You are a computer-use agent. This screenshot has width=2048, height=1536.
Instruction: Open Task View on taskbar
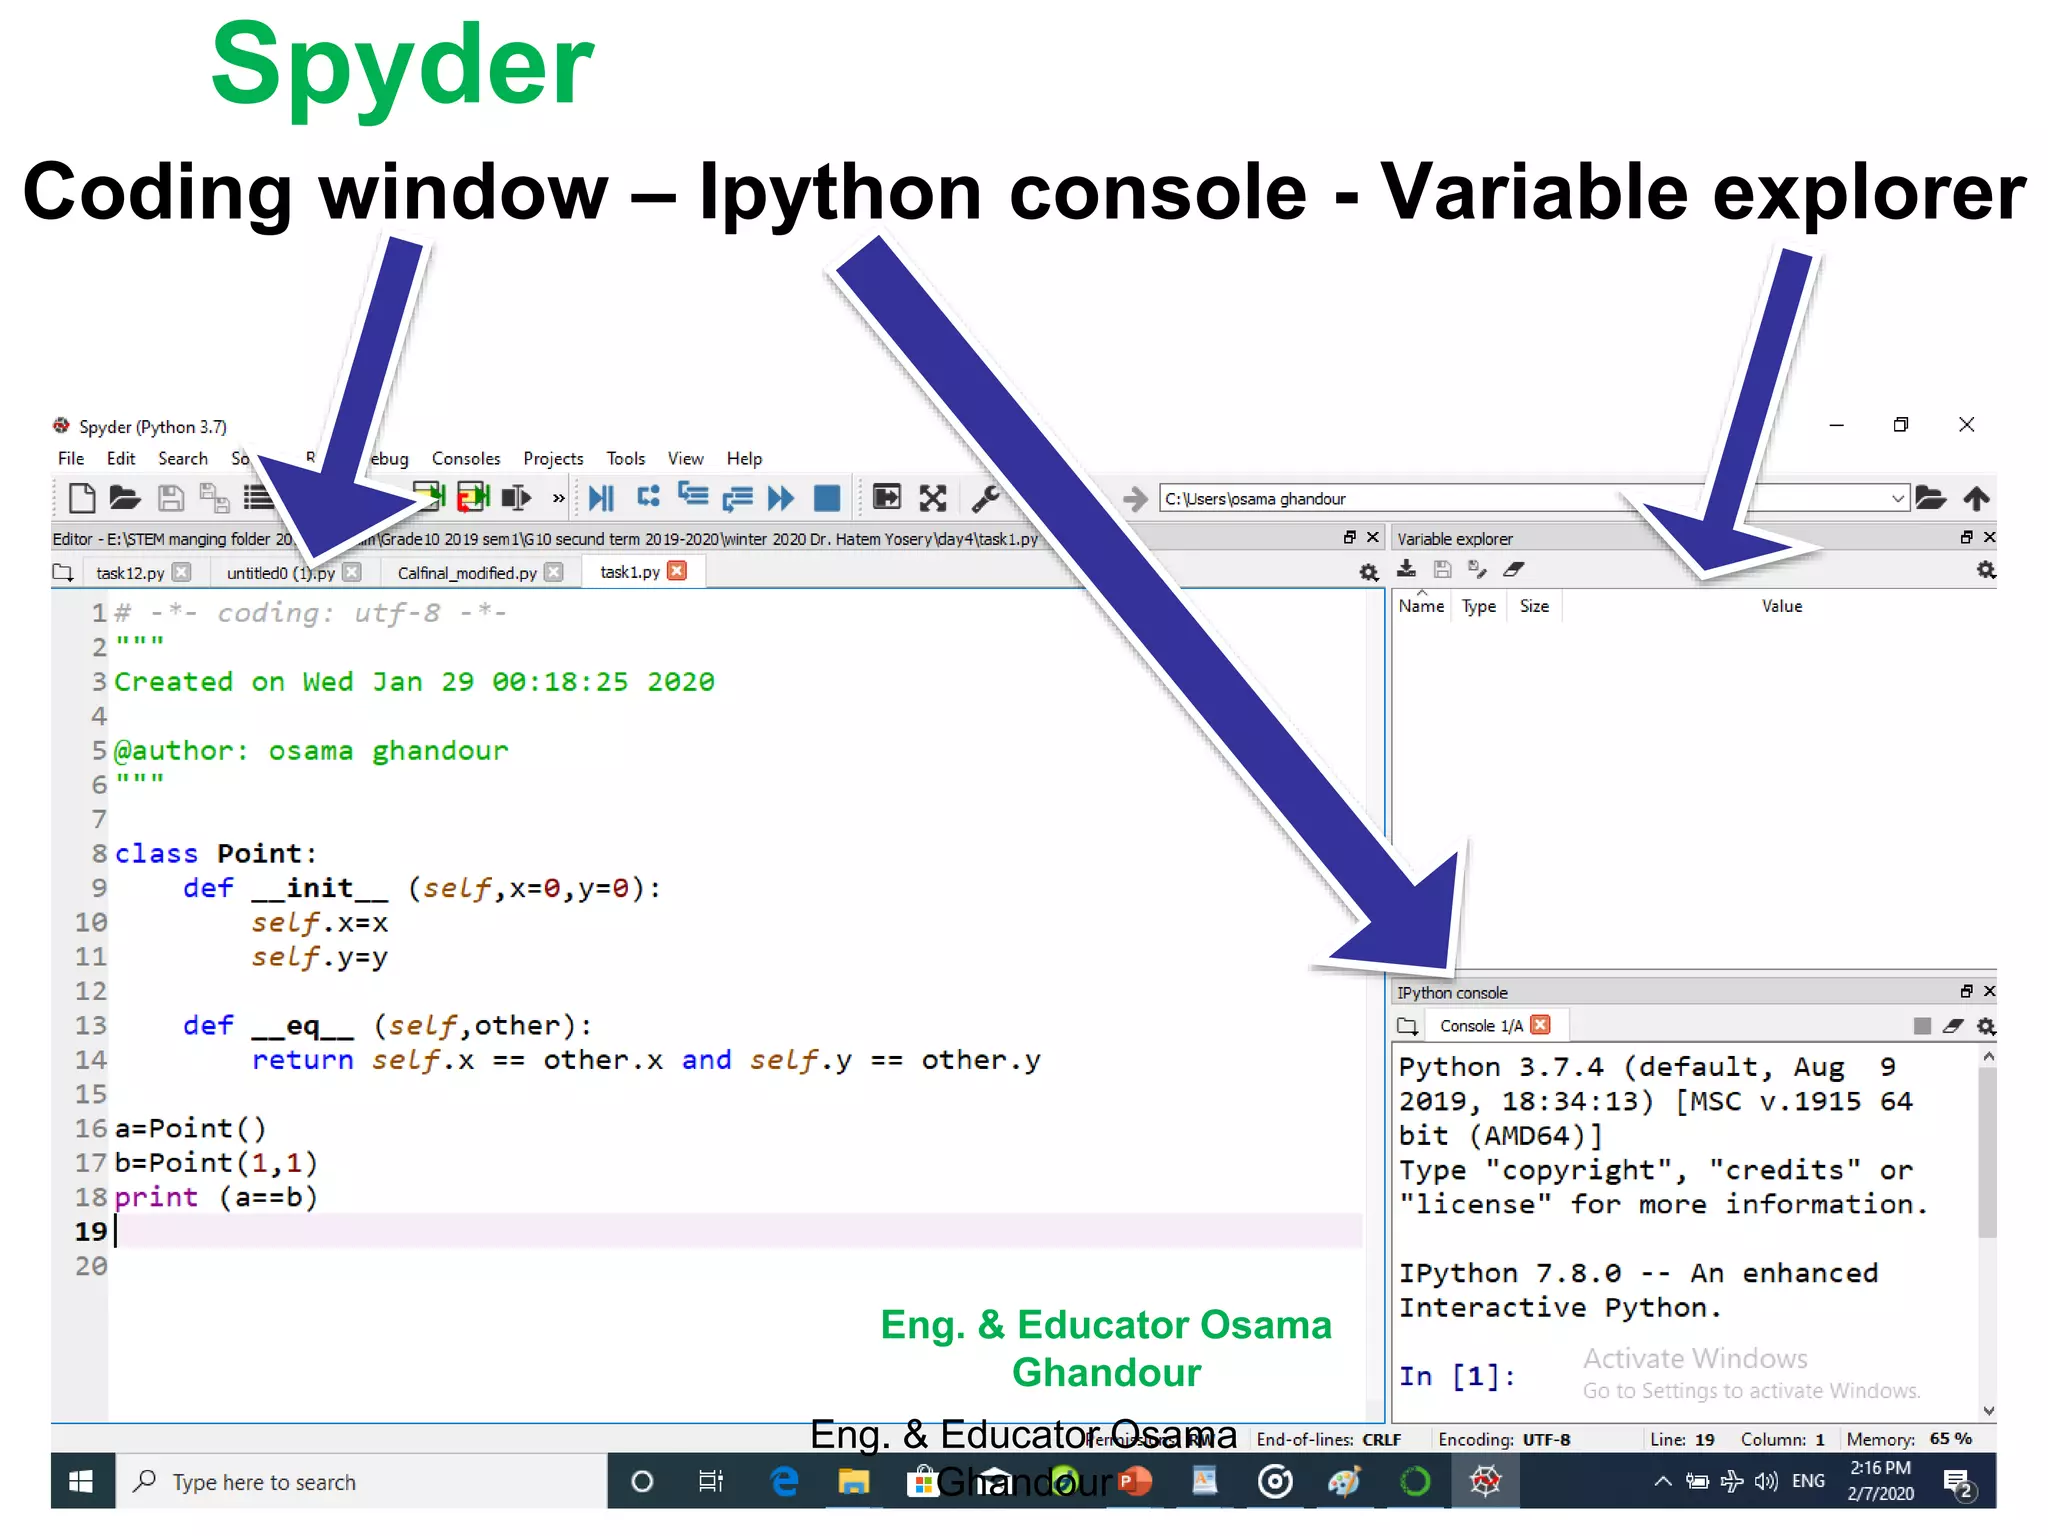tap(711, 1482)
